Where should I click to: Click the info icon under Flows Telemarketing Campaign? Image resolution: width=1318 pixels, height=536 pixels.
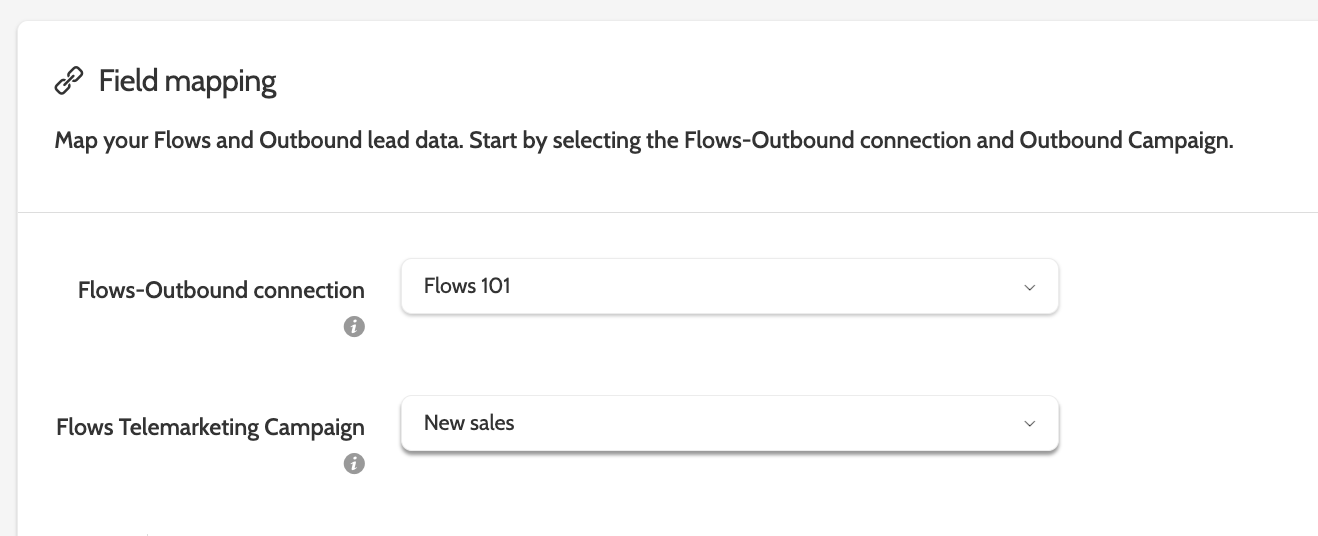354,463
